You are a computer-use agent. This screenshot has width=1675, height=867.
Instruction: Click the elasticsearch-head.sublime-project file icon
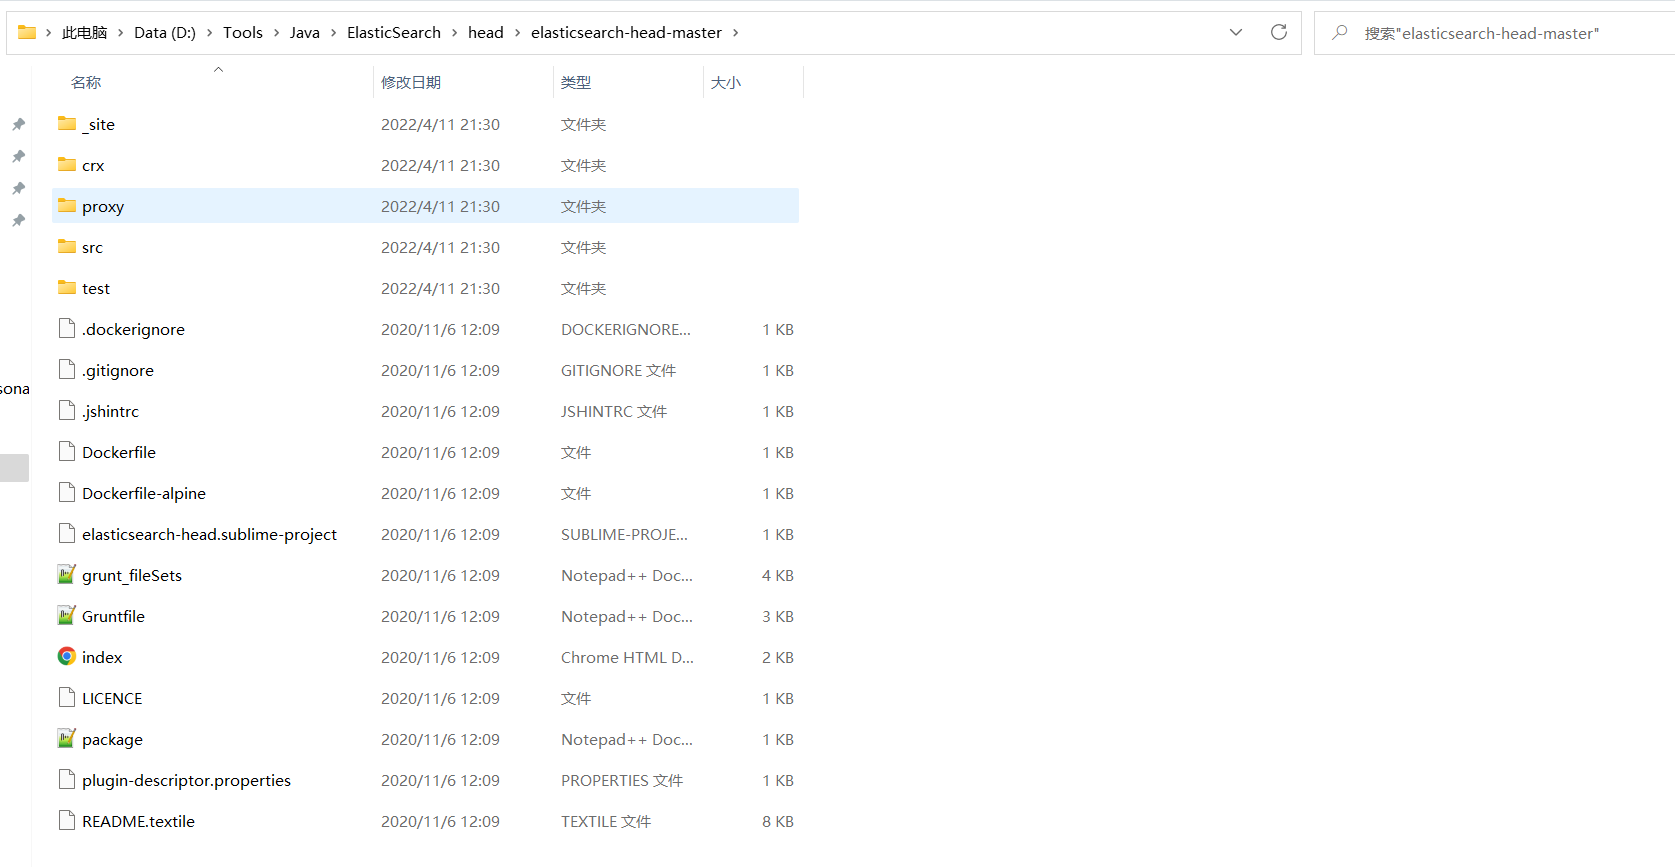click(67, 534)
